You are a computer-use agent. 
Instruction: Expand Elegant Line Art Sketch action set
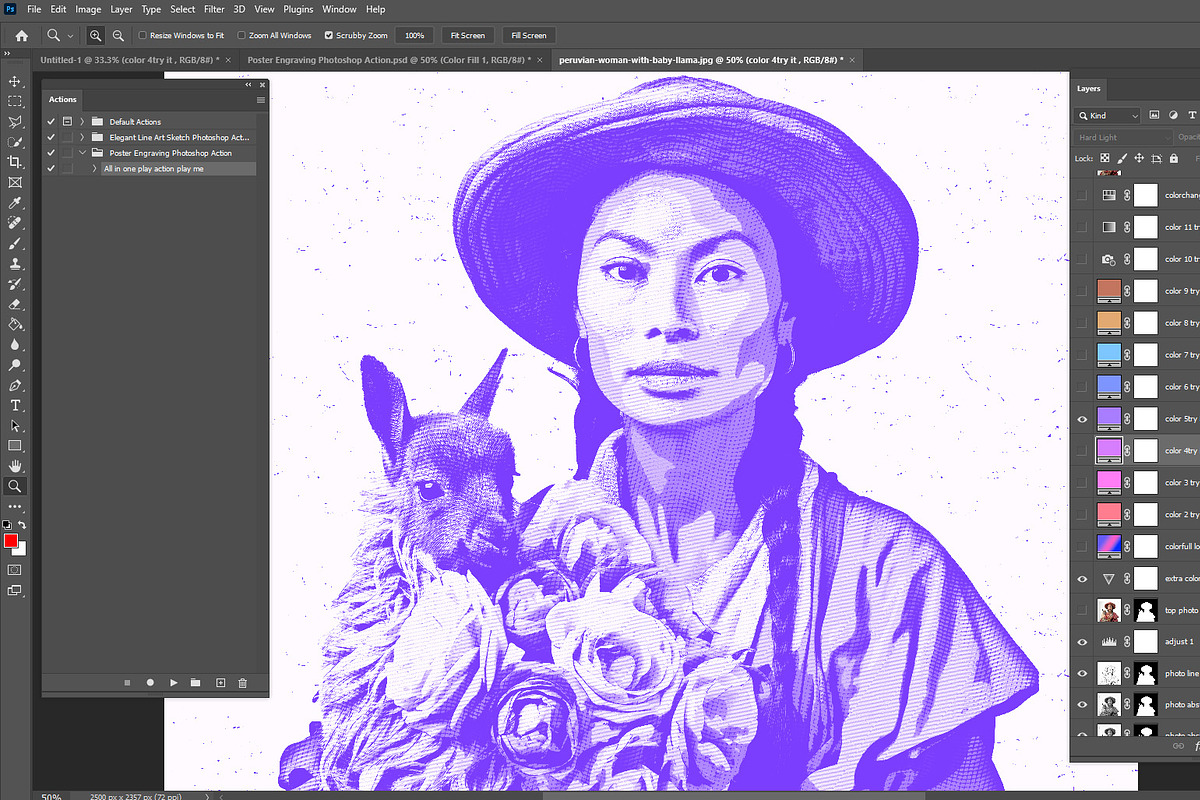click(82, 137)
